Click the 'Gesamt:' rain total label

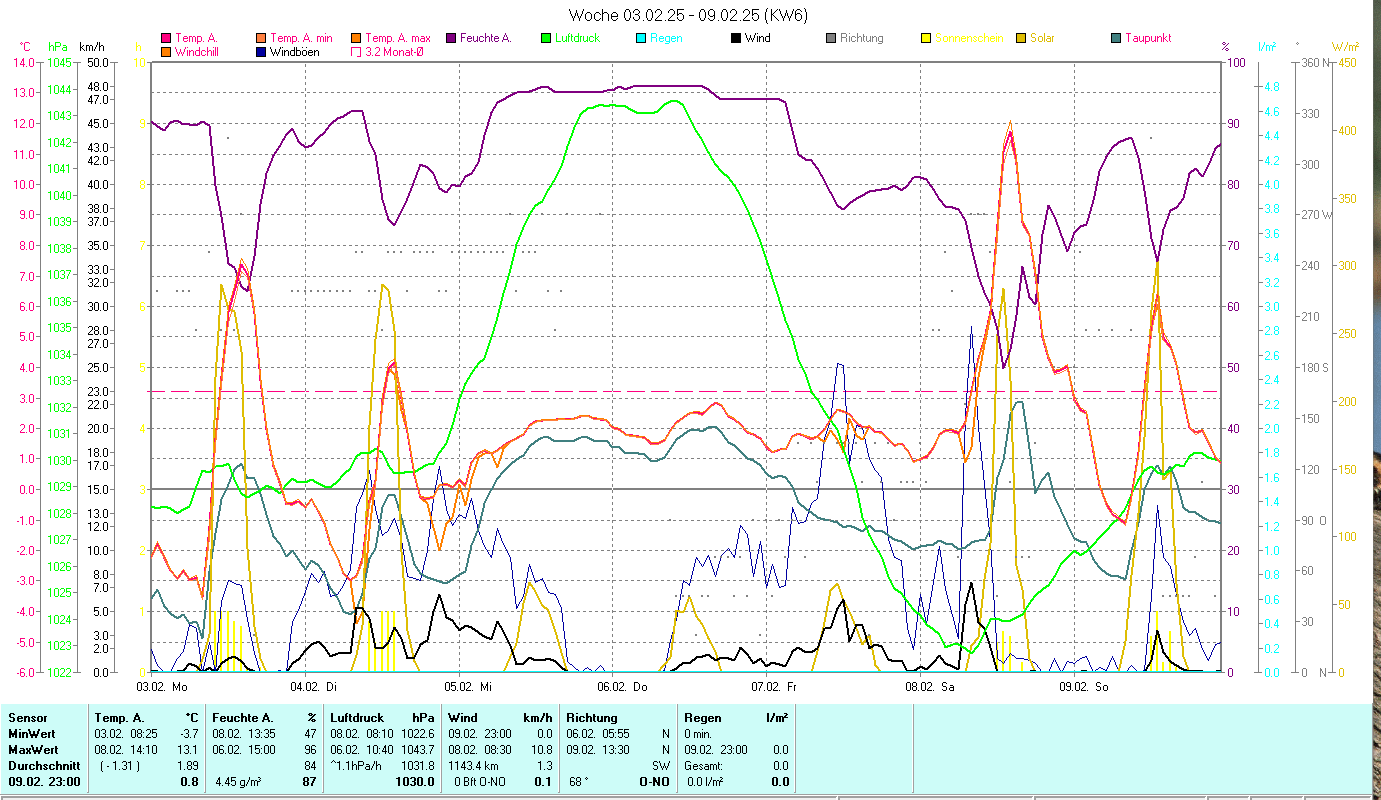click(x=703, y=766)
